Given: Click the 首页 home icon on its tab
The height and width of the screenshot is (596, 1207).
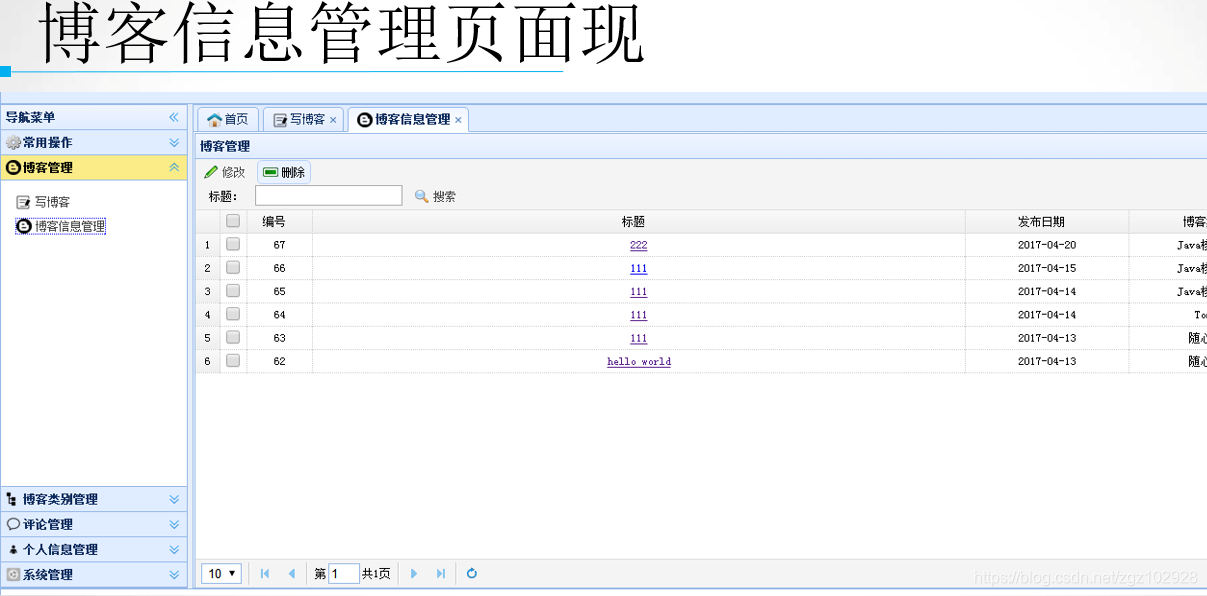Looking at the screenshot, I should (215, 119).
